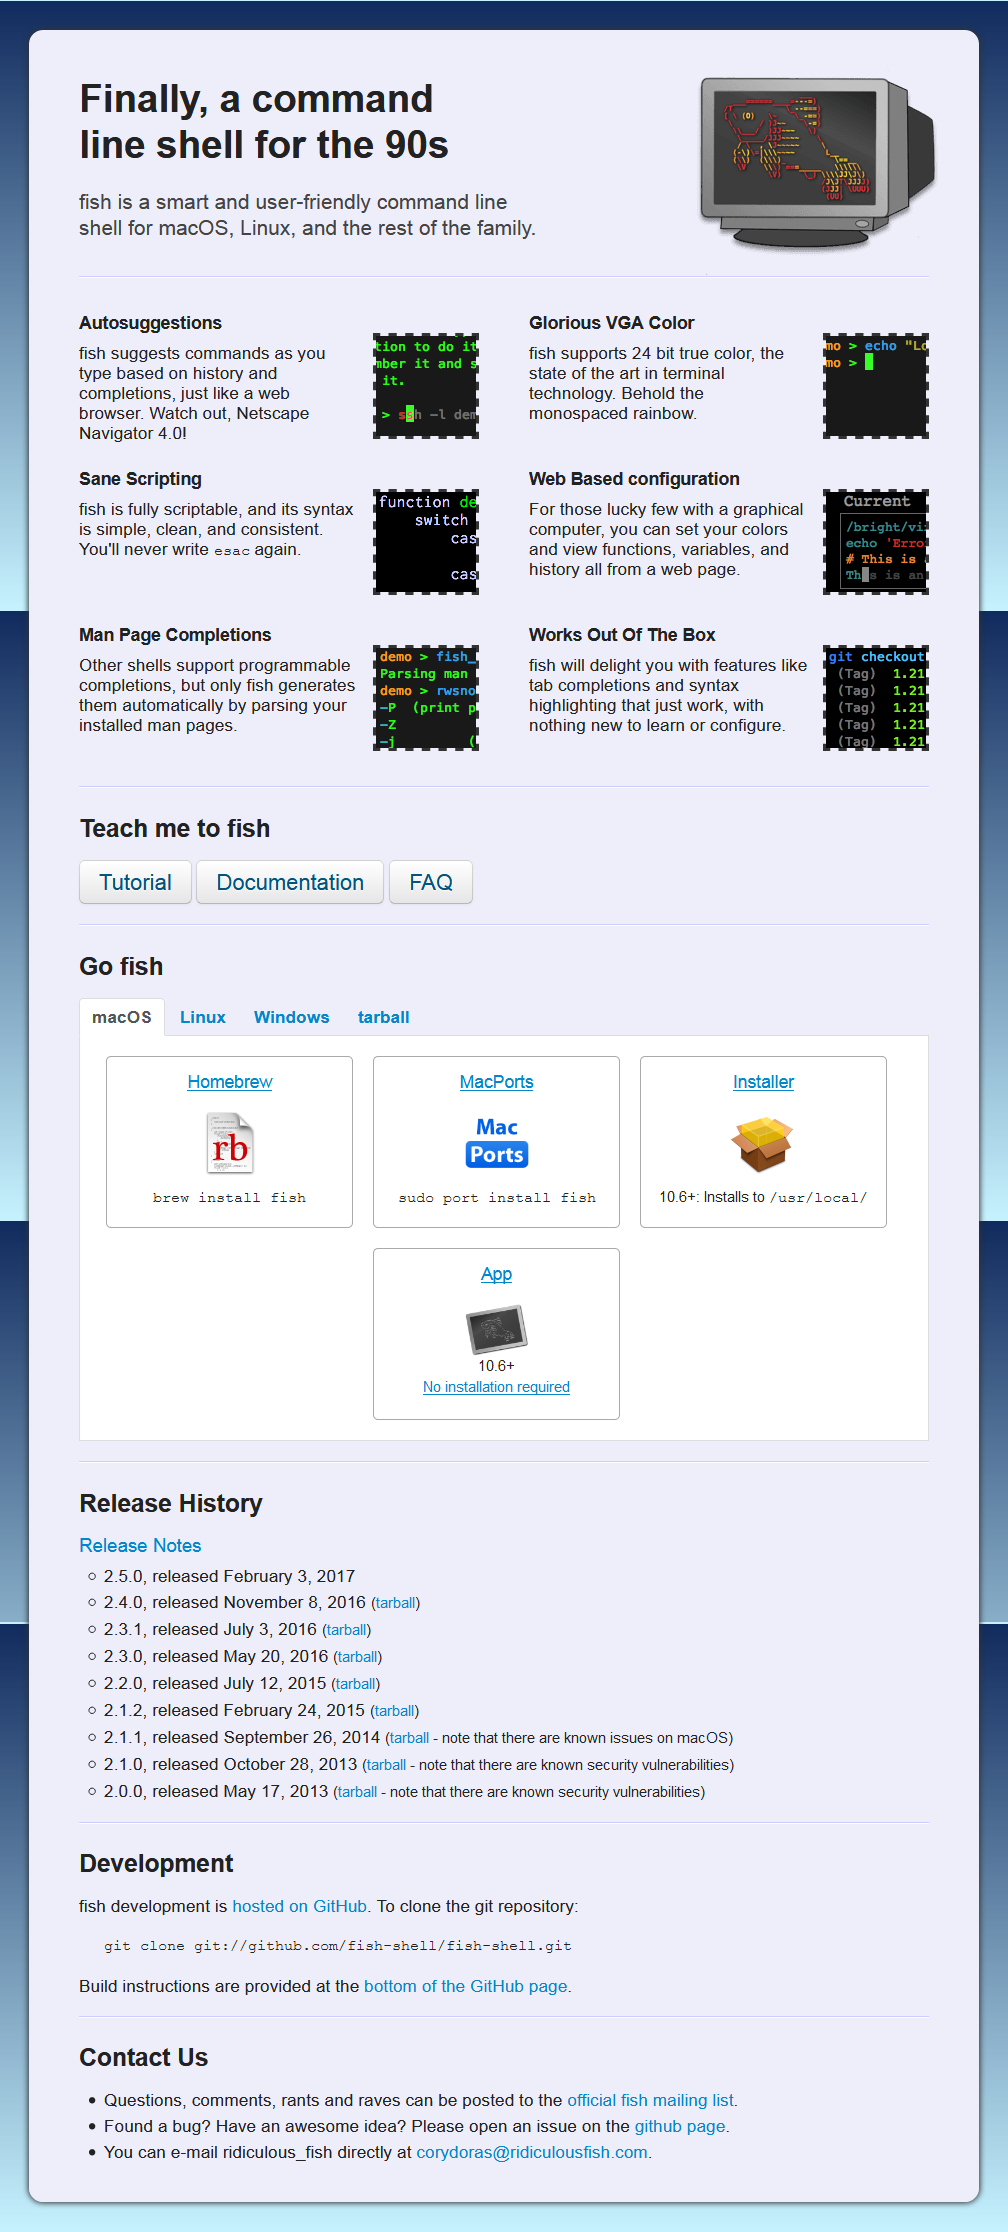Click the Installer package box icon
Screen dimensions: 1008x2232
(x=763, y=1143)
